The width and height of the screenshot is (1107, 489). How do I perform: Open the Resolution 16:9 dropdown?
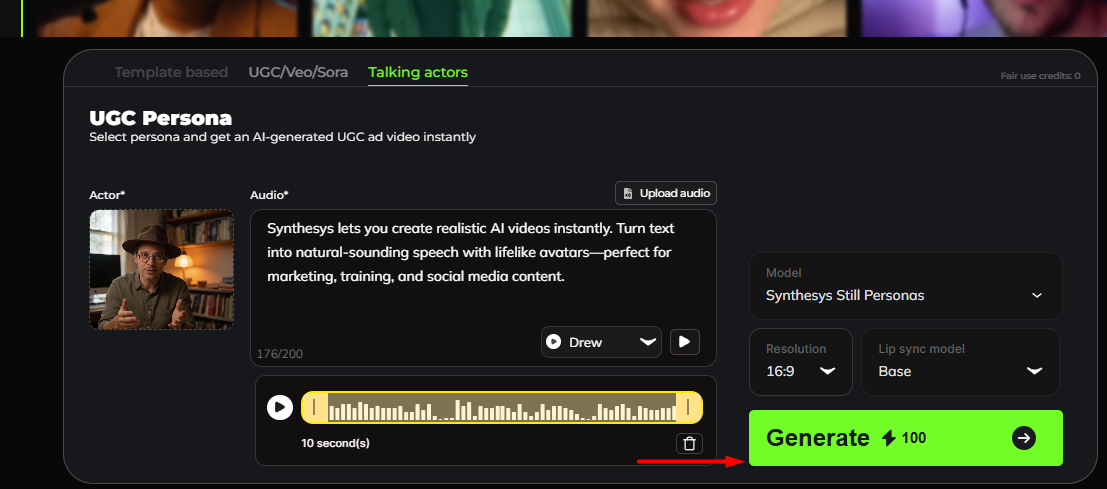tap(801, 361)
